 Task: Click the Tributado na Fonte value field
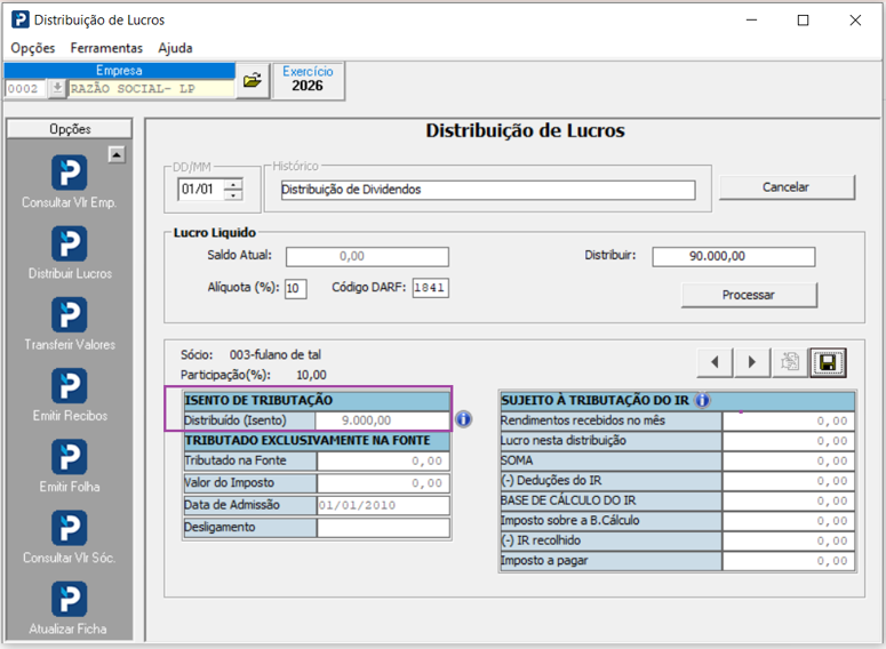(x=383, y=461)
